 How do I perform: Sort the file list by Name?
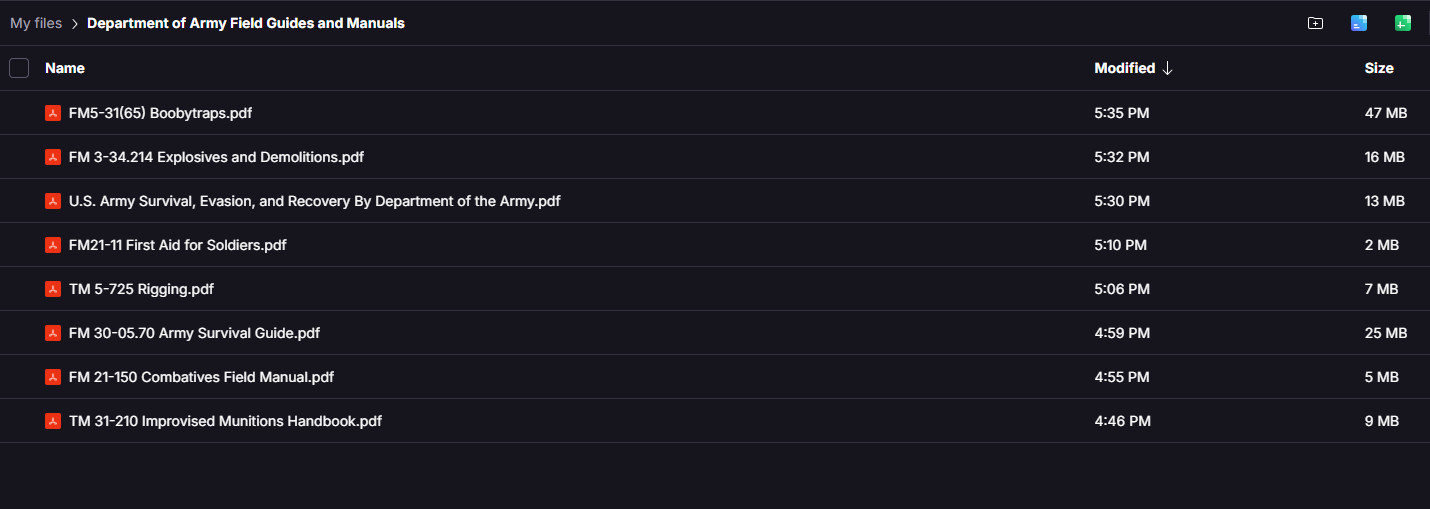65,68
